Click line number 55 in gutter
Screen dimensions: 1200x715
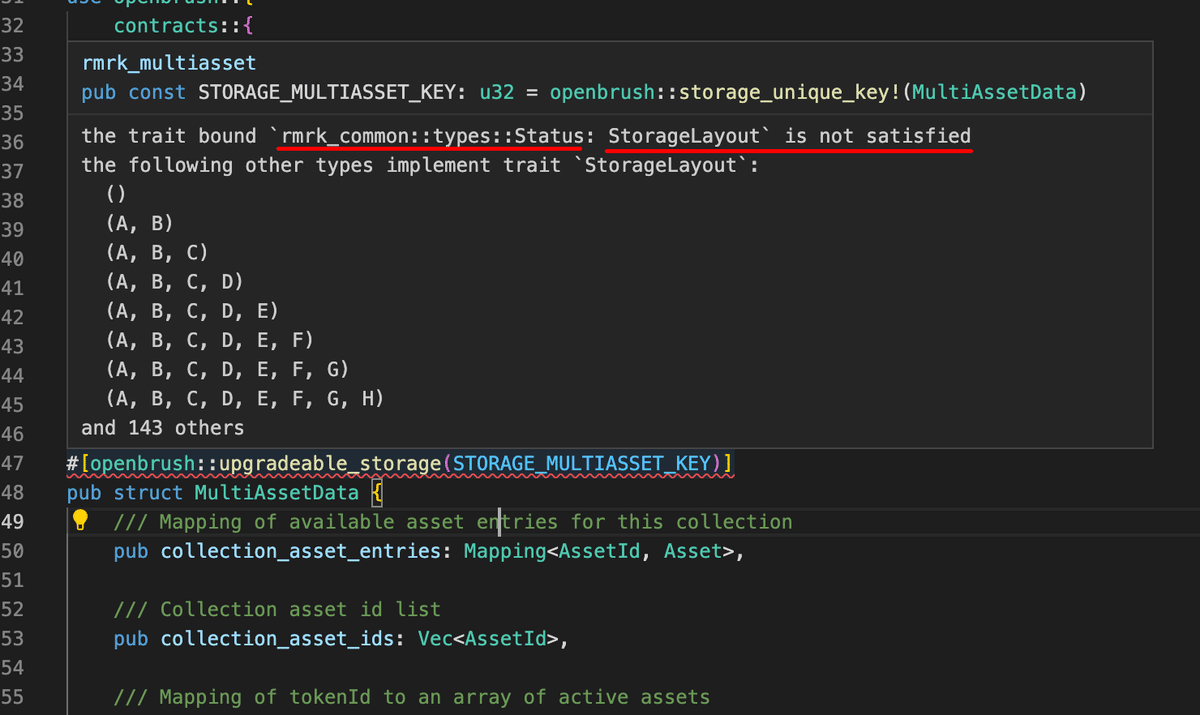(x=12, y=697)
